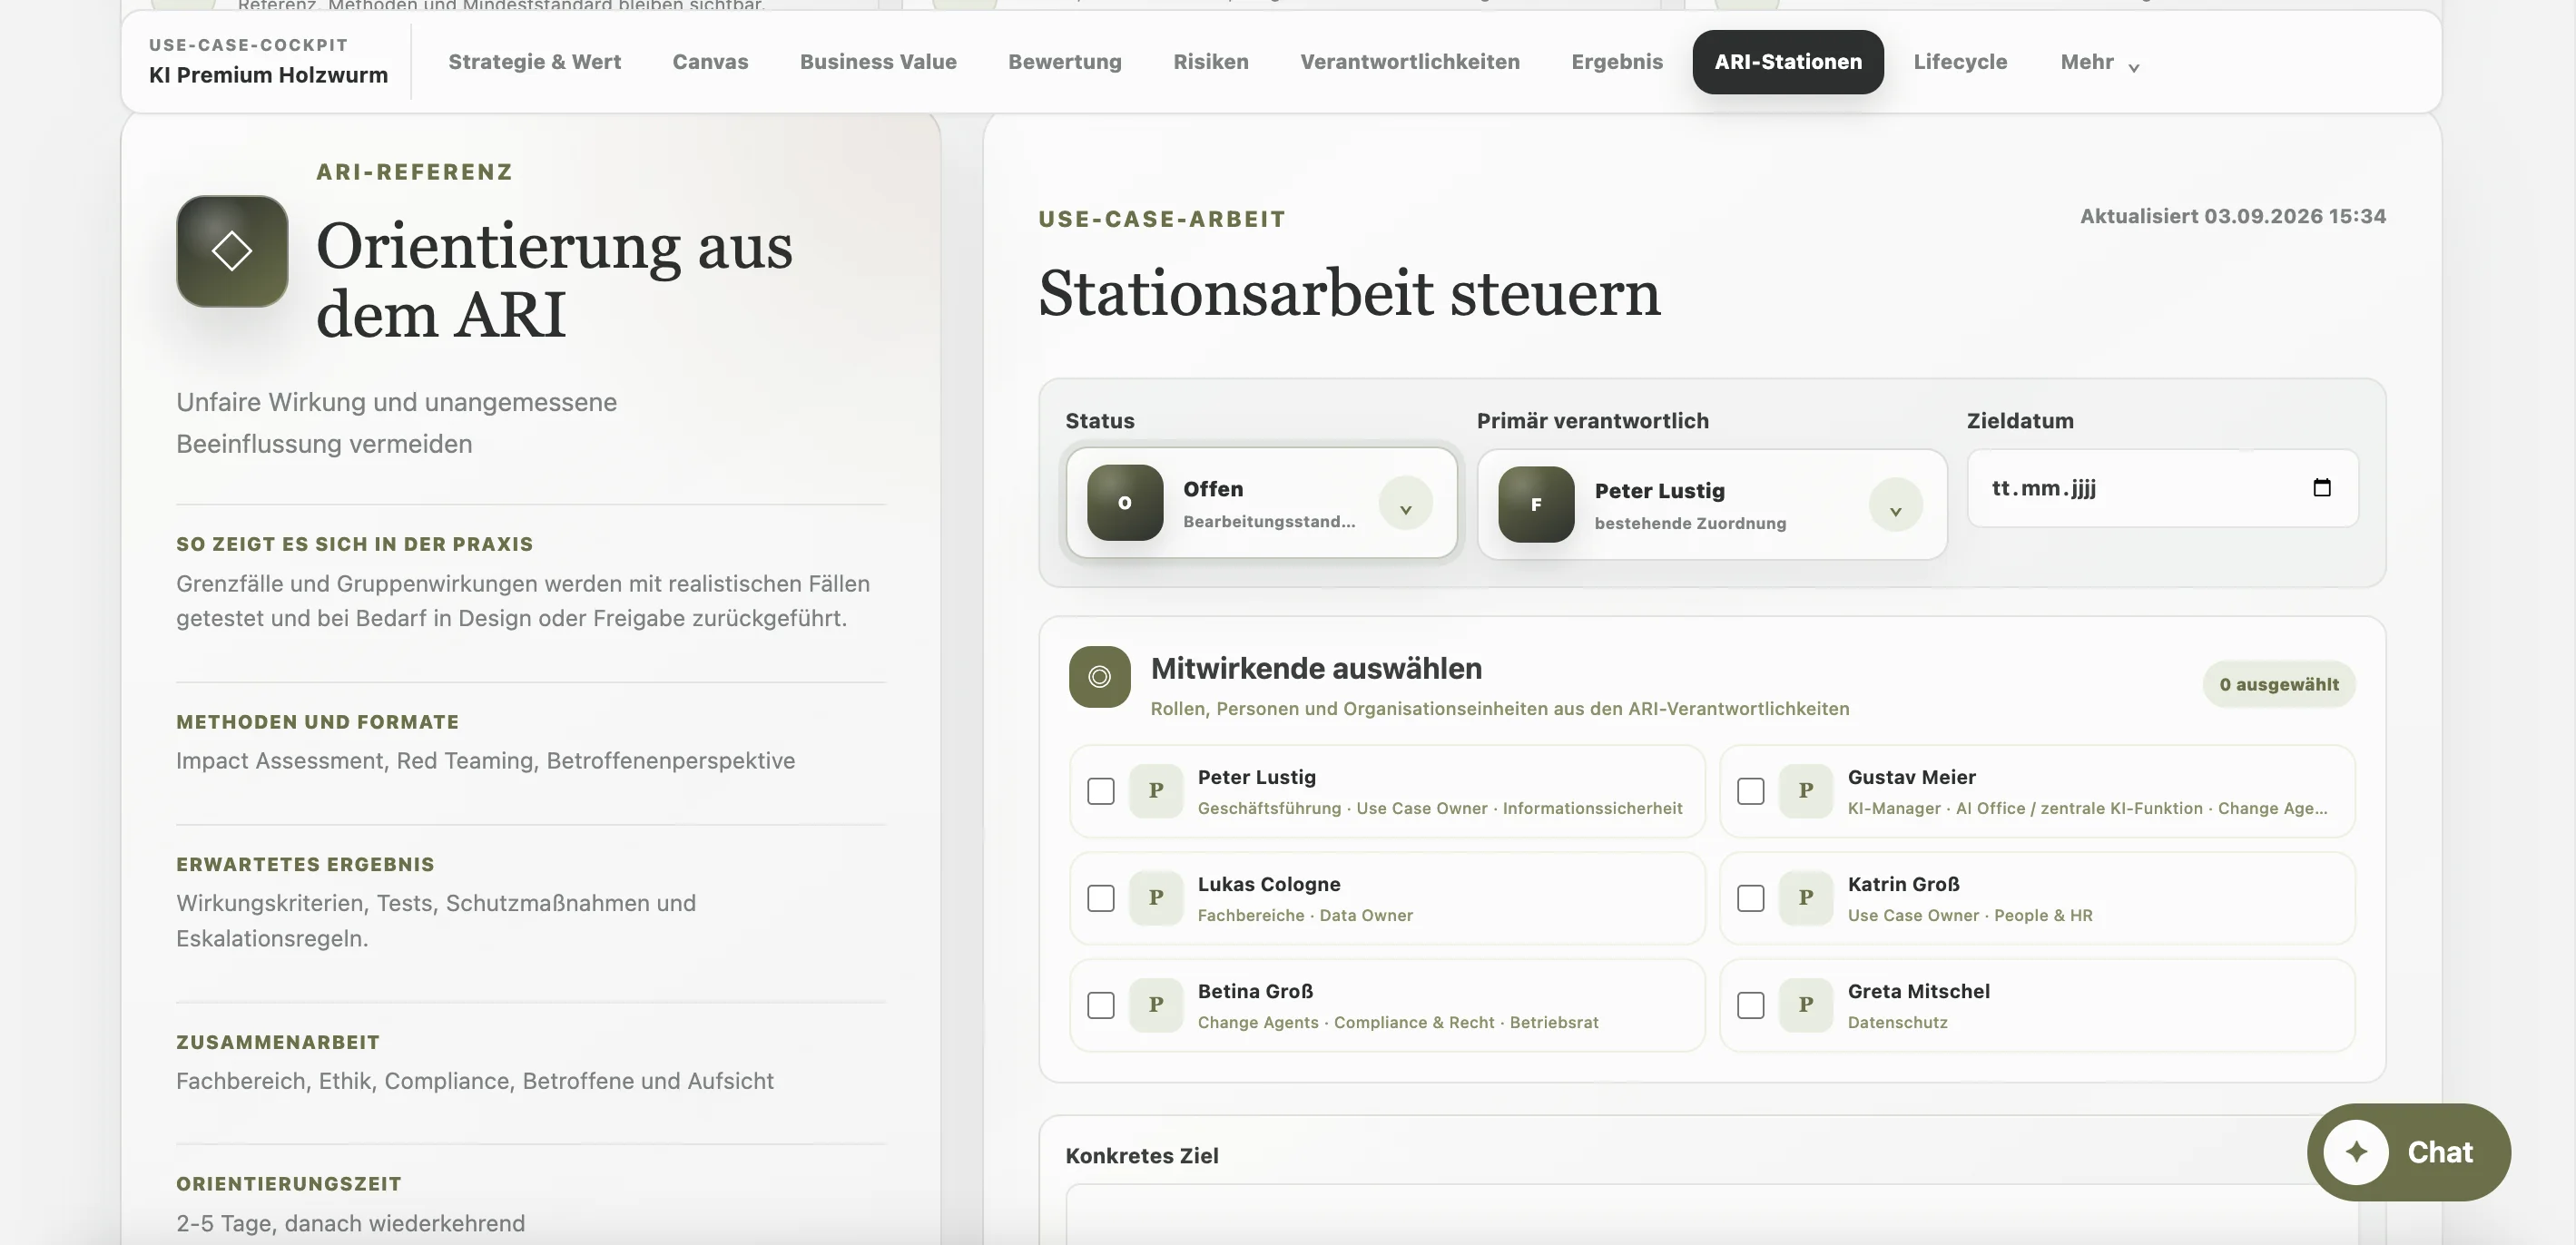Image resolution: width=2576 pixels, height=1245 pixels.
Task: Open the Ergebnis tab
Action: [x=1617, y=62]
